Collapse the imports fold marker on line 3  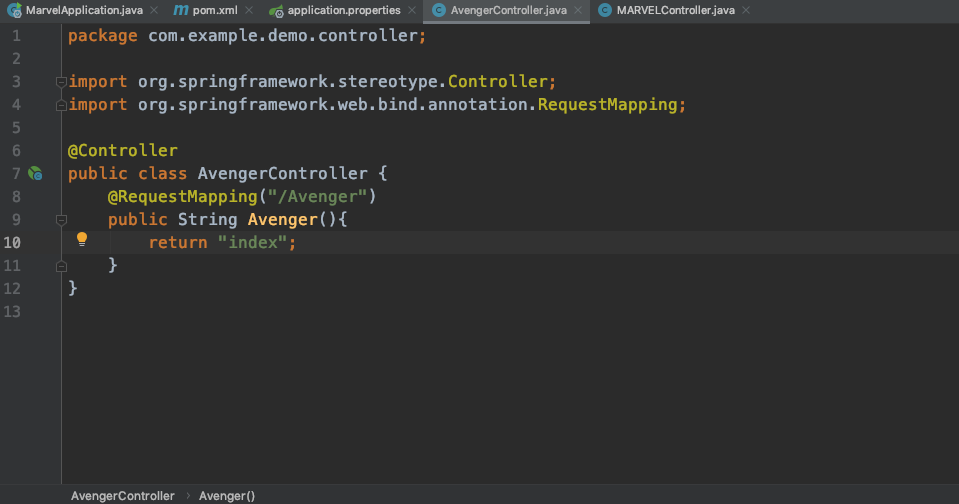coord(61,82)
